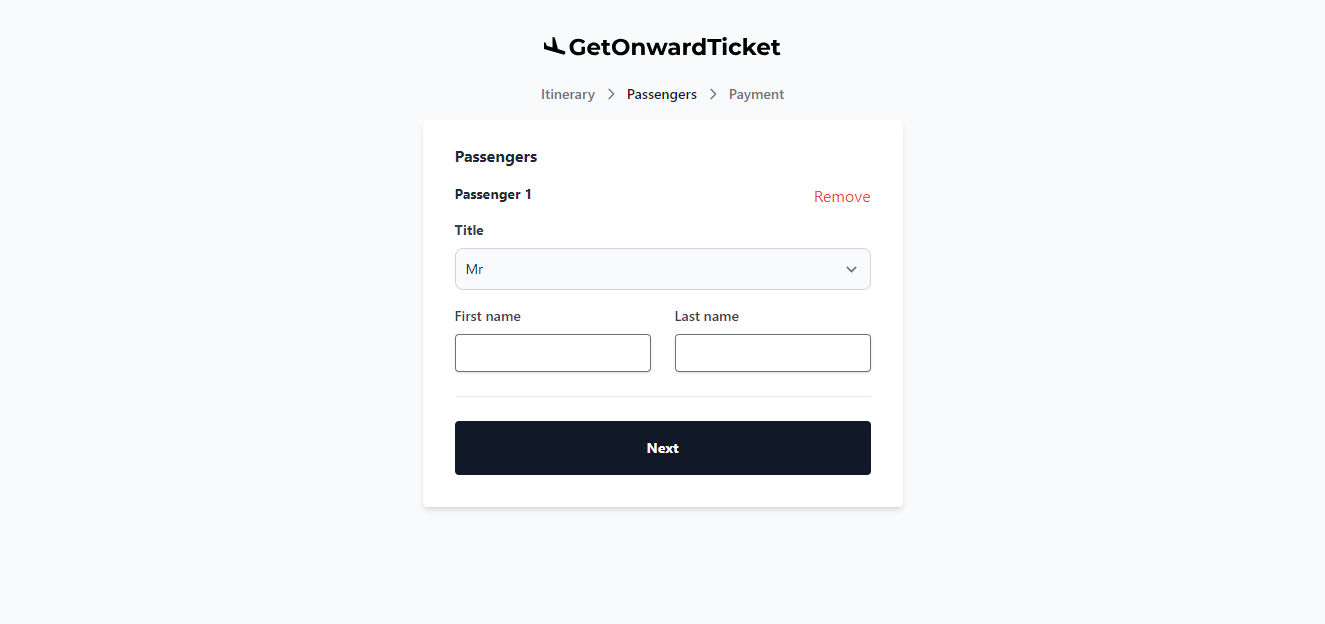Click the GetOnwardTicket brand name
Screen dimensions: 1325x624
[674, 47]
